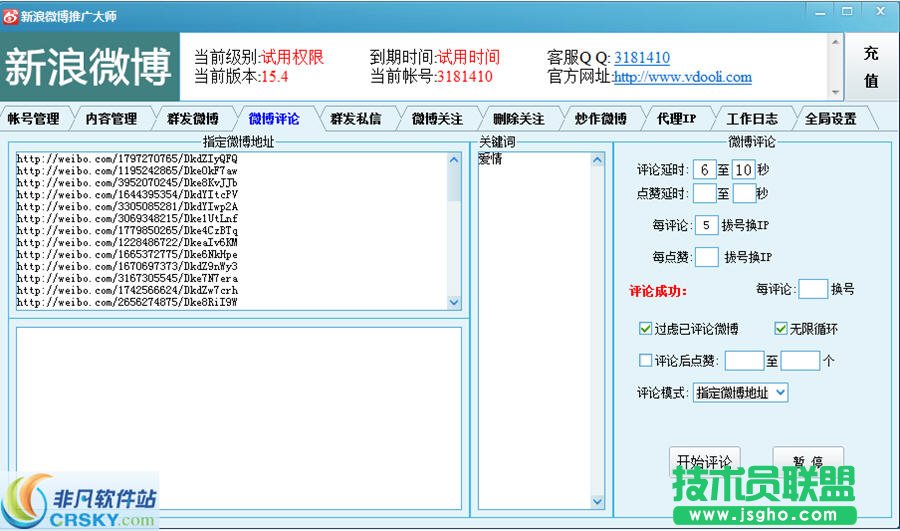Select the URL ending DkdYItcPV
Screen dimensions: 900x531
tap(127, 195)
